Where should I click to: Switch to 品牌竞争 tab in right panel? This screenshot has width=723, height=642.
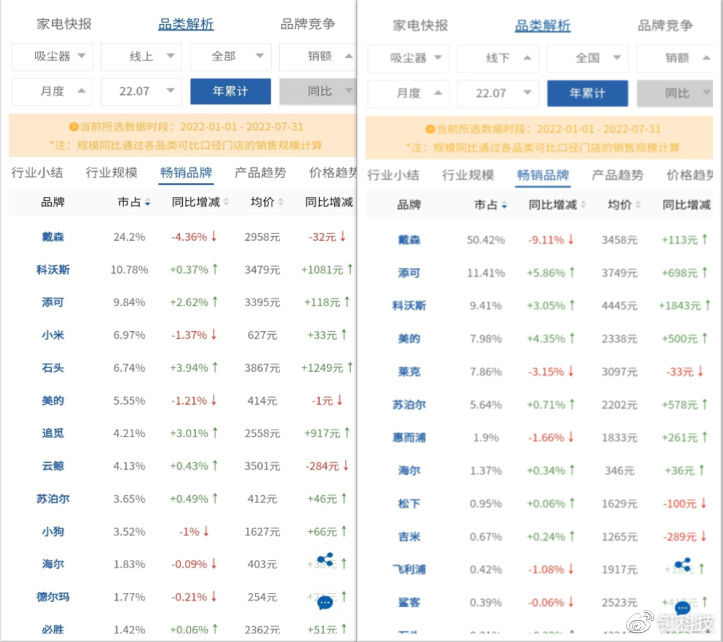(665, 25)
